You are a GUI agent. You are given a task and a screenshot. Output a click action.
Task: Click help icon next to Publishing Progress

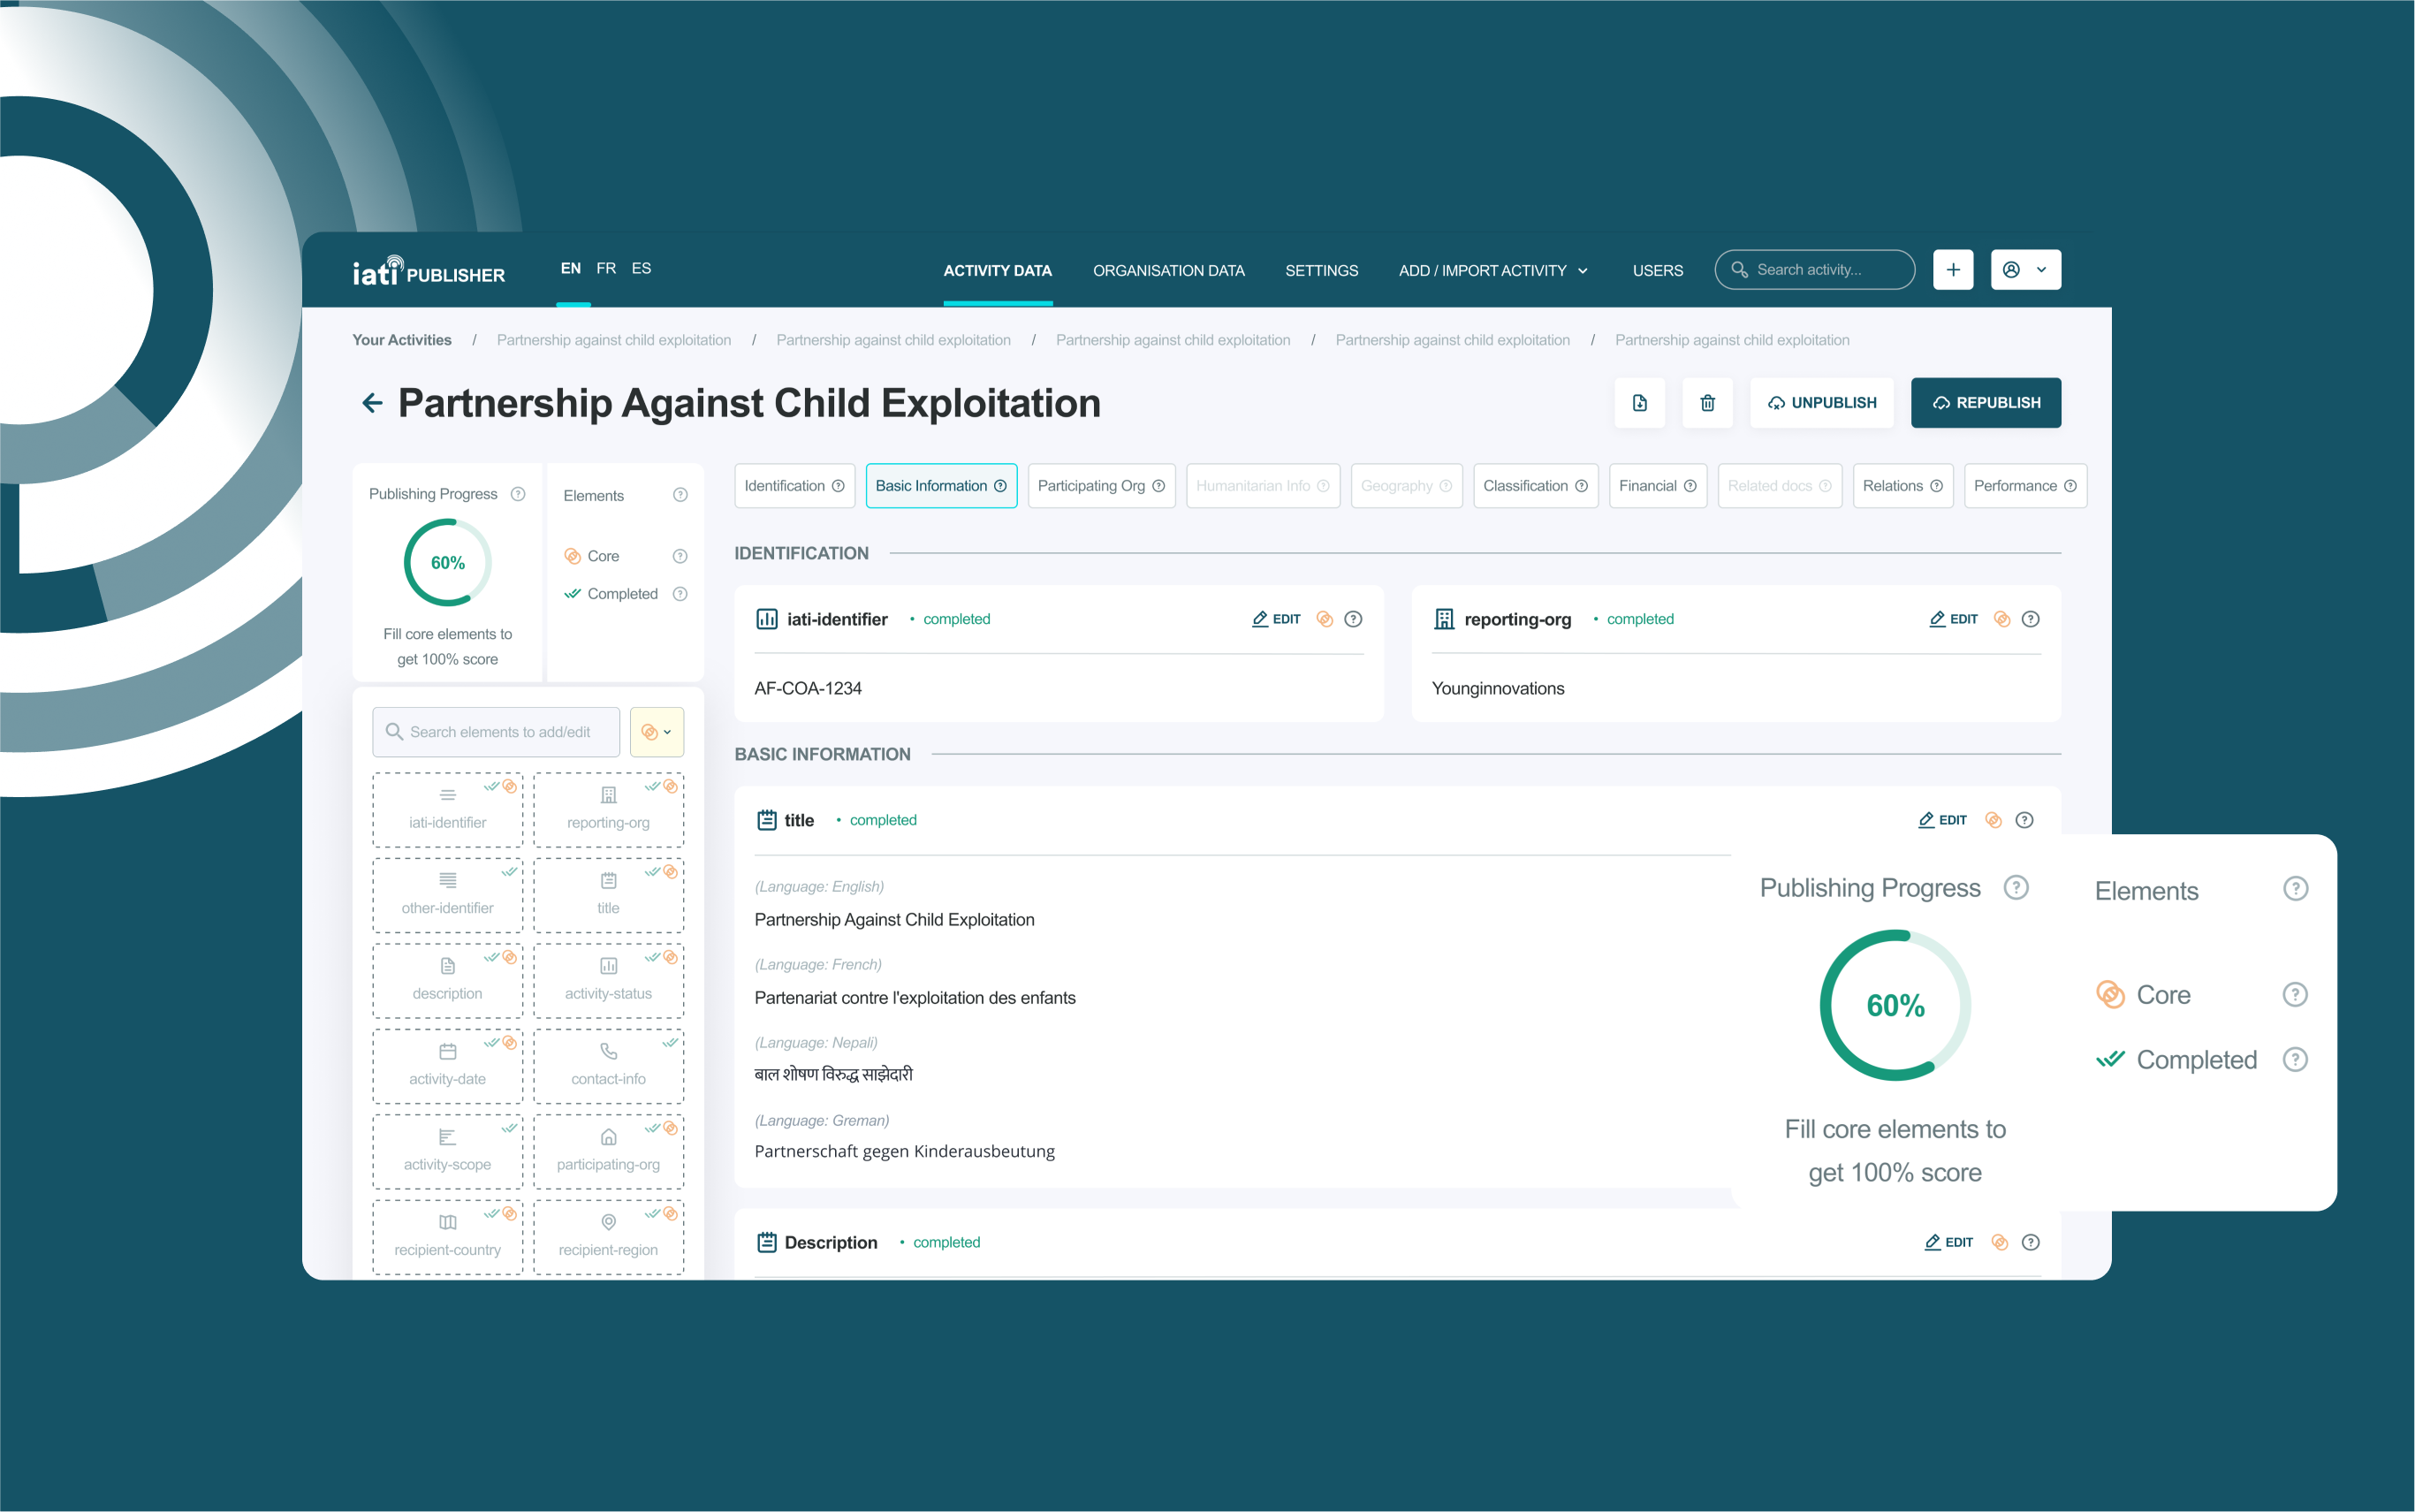click(x=518, y=494)
